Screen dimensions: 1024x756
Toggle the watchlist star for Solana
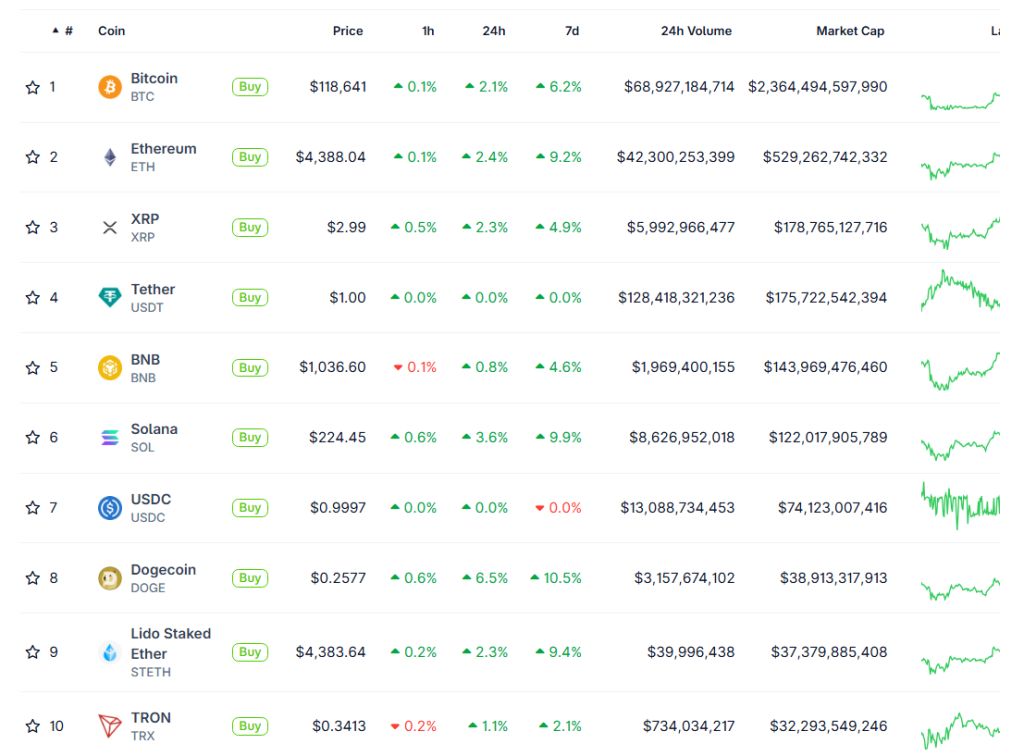point(33,436)
